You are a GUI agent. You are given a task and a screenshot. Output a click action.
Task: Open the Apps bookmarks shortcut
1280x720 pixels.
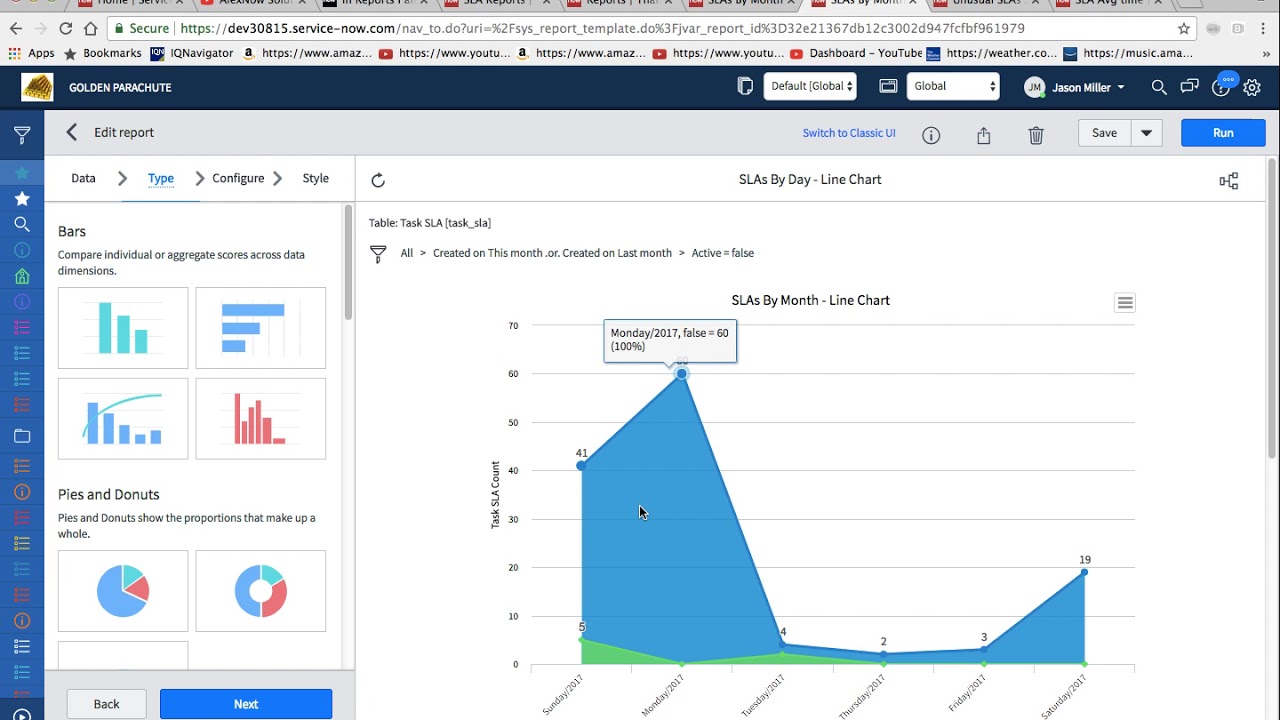tap(31, 53)
